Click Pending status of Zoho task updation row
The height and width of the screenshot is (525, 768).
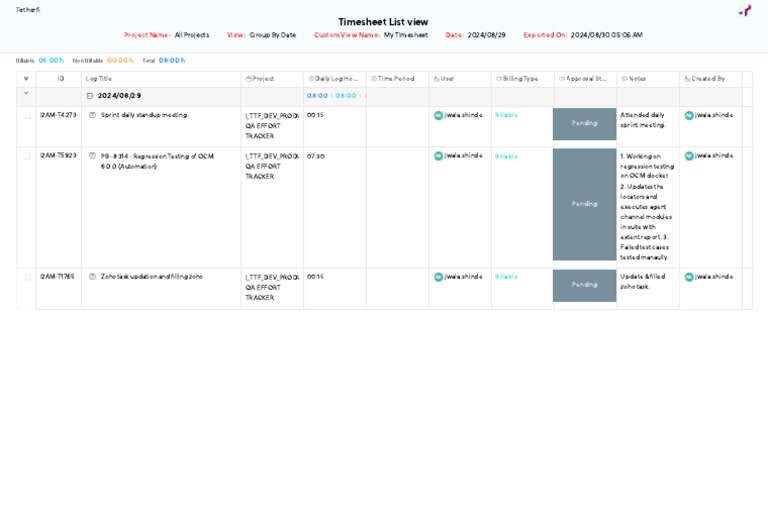click(x=584, y=285)
